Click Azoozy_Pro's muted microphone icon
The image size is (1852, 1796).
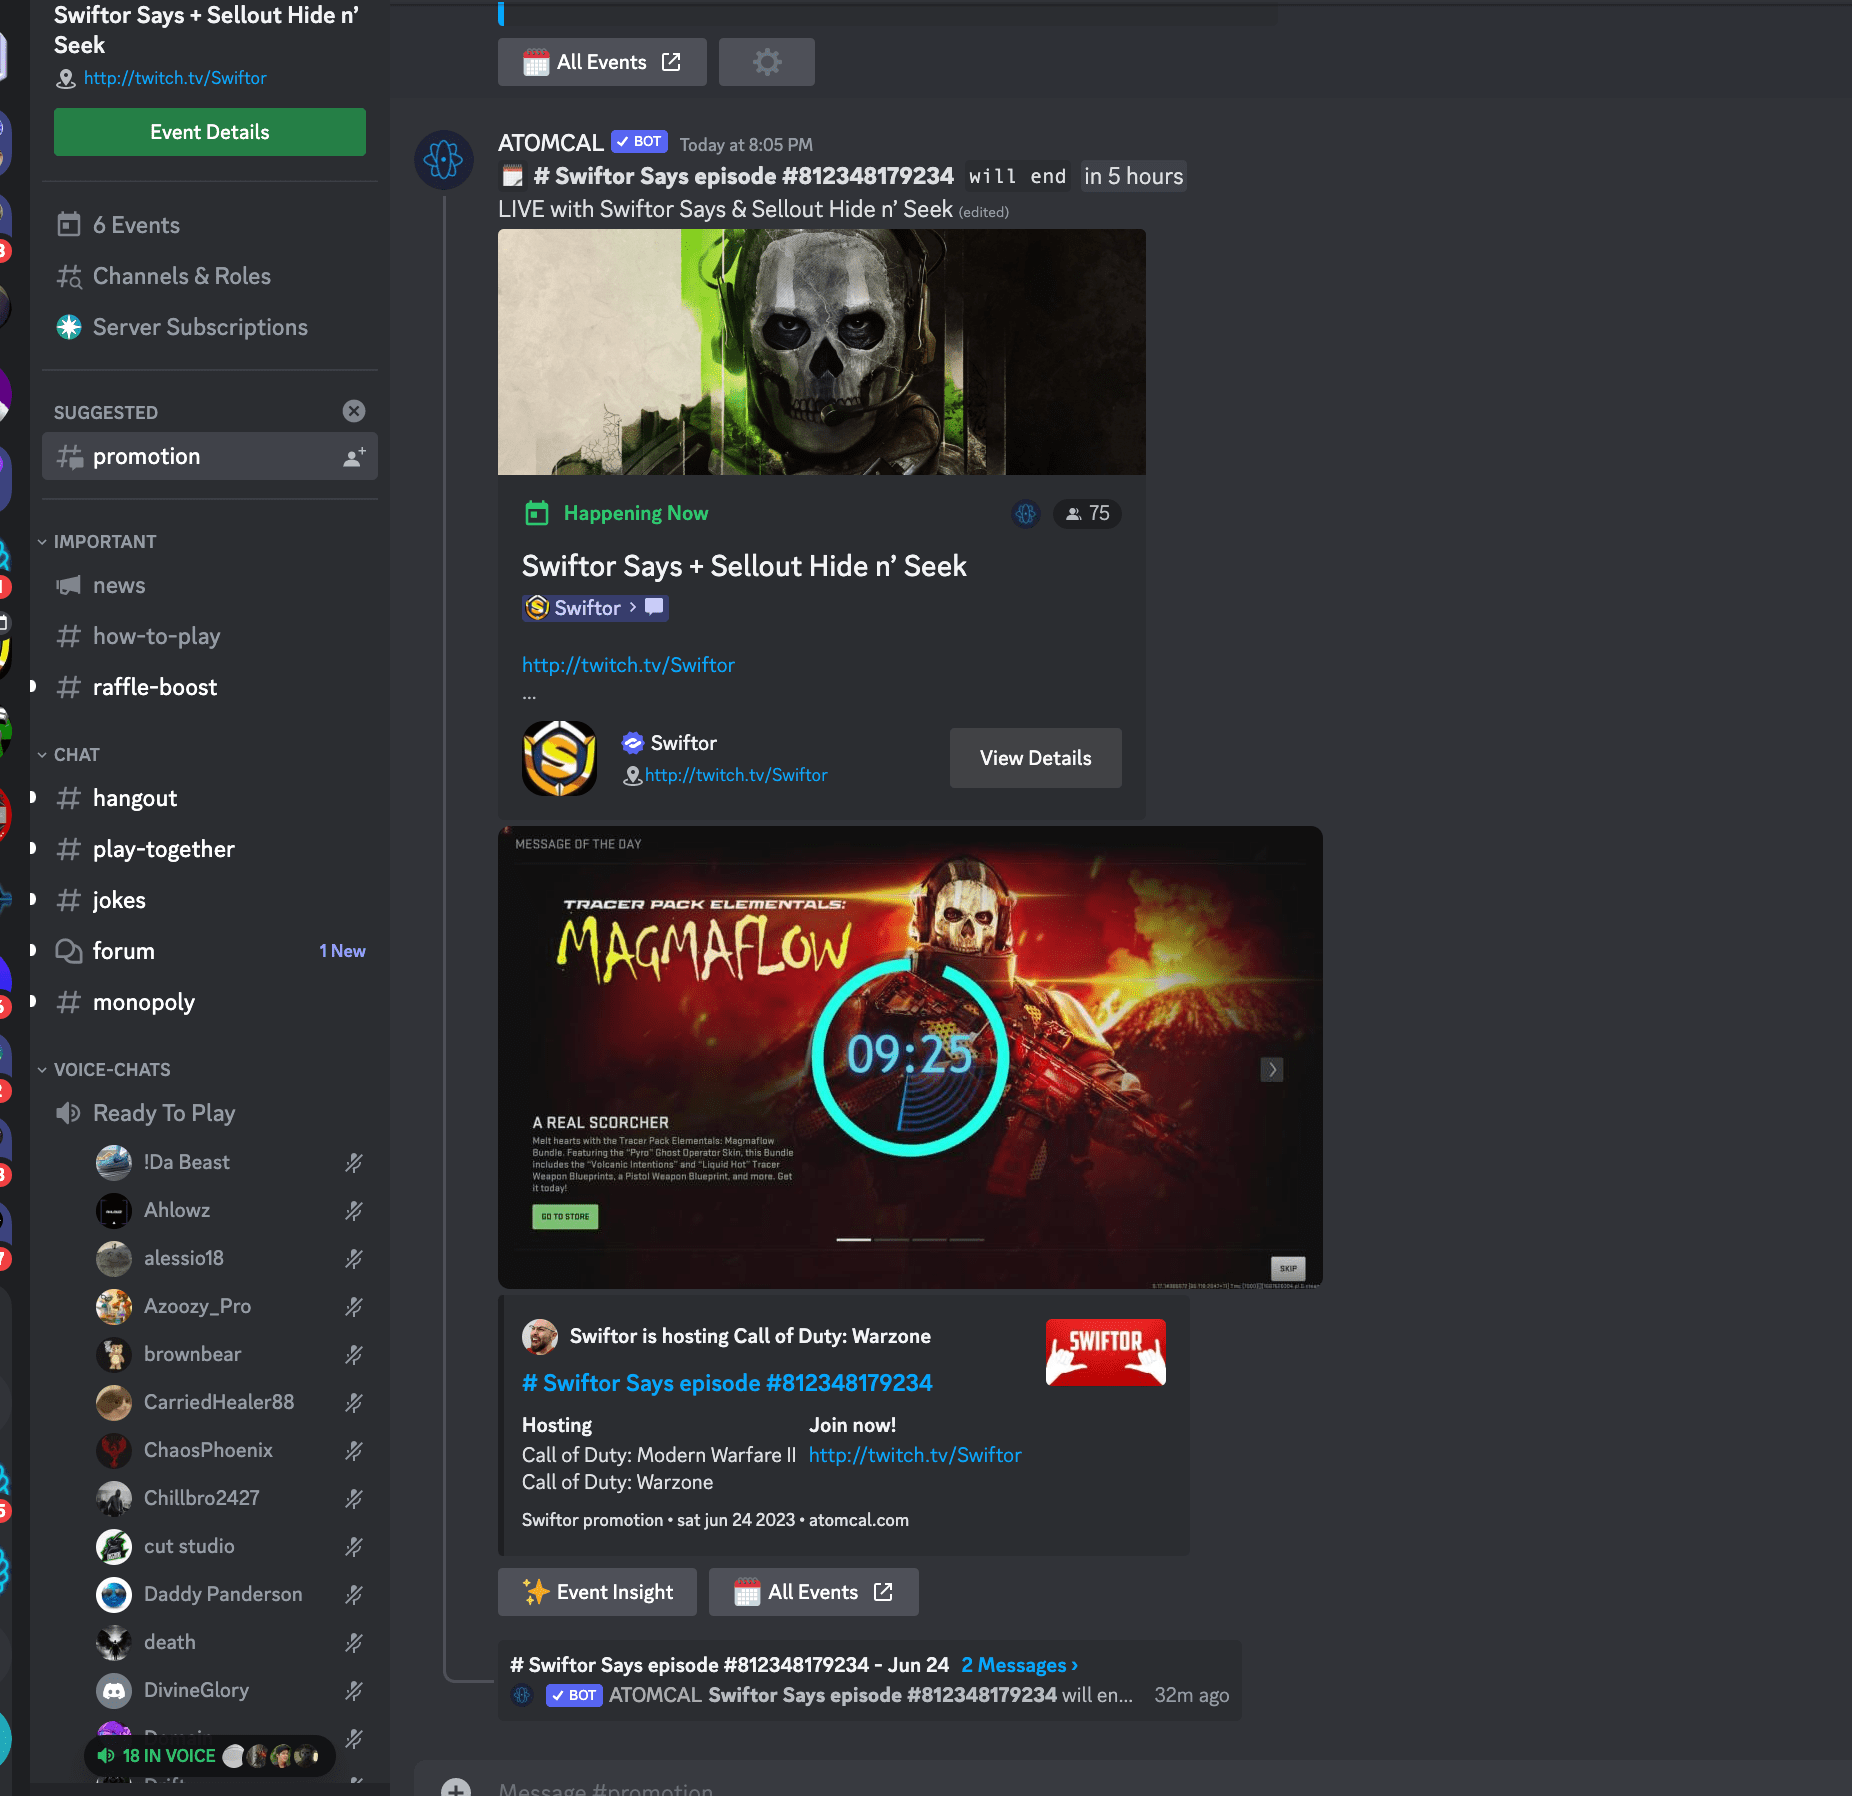pyautogui.click(x=354, y=1306)
